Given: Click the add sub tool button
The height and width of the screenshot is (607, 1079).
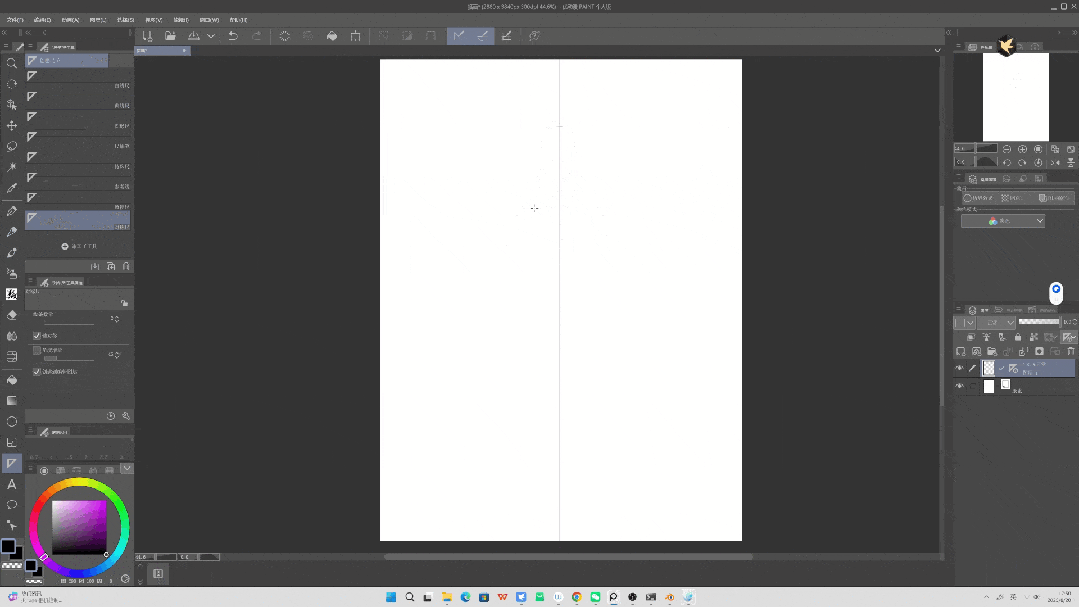Looking at the screenshot, I should 78,246.
